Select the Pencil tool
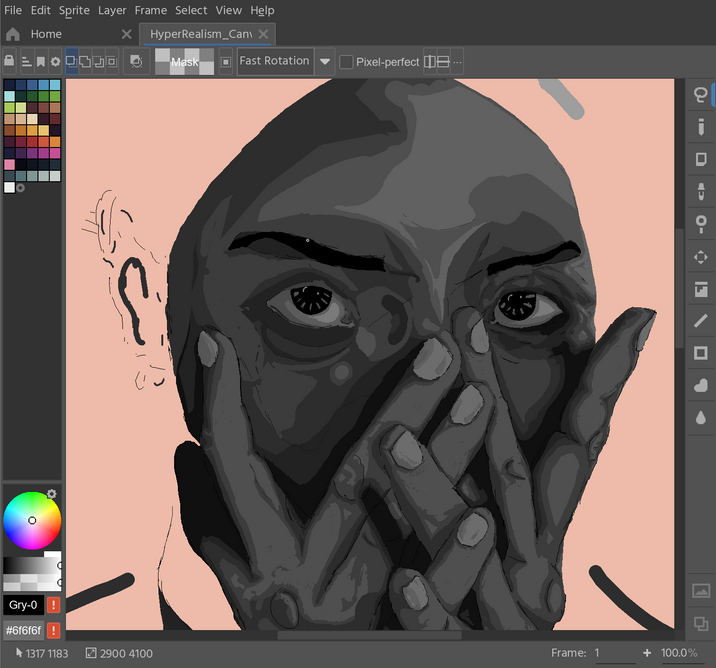 click(x=700, y=127)
